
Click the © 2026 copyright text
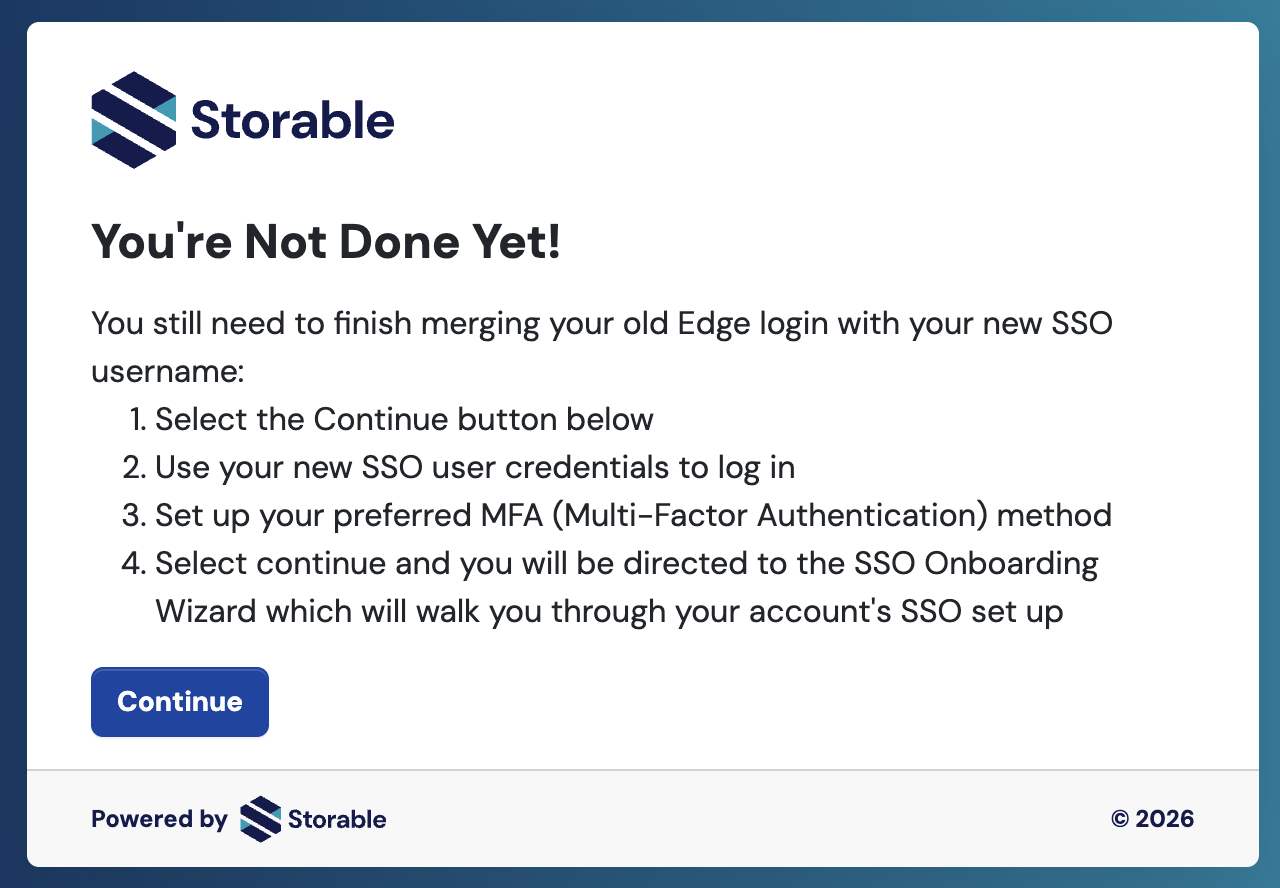(x=1152, y=820)
